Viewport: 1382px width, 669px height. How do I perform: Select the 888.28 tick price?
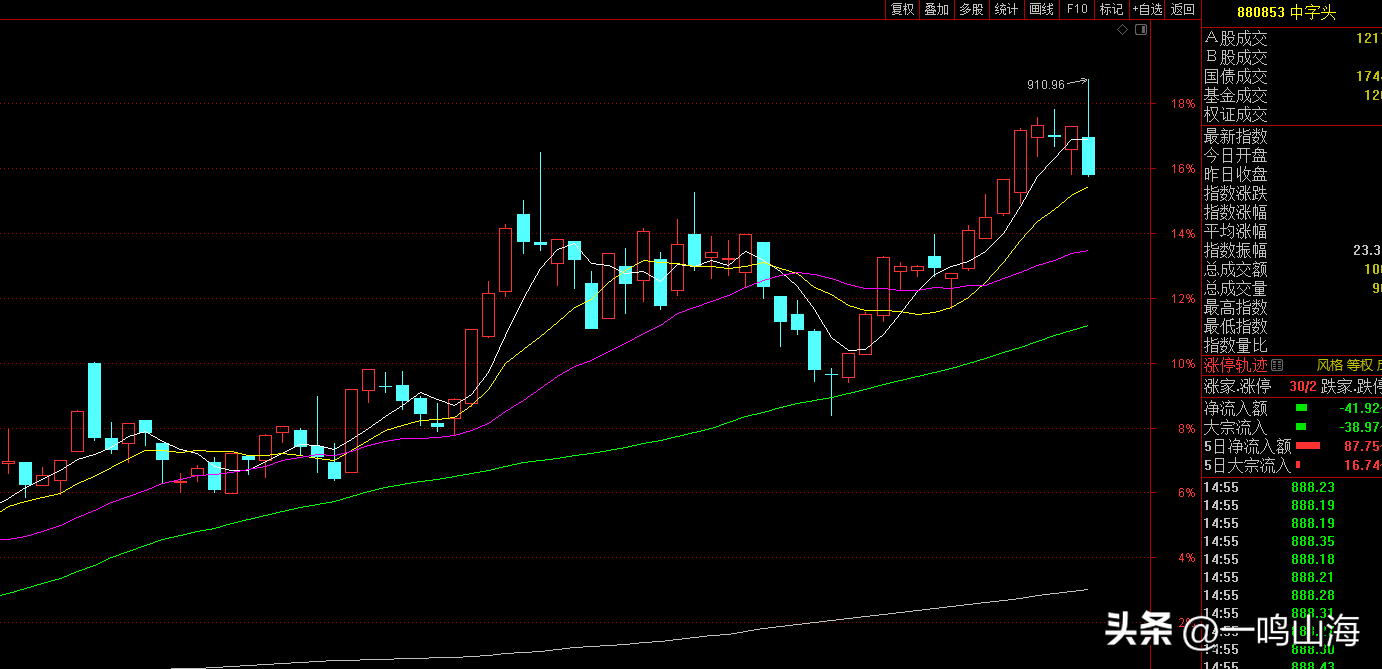[x=1313, y=595]
